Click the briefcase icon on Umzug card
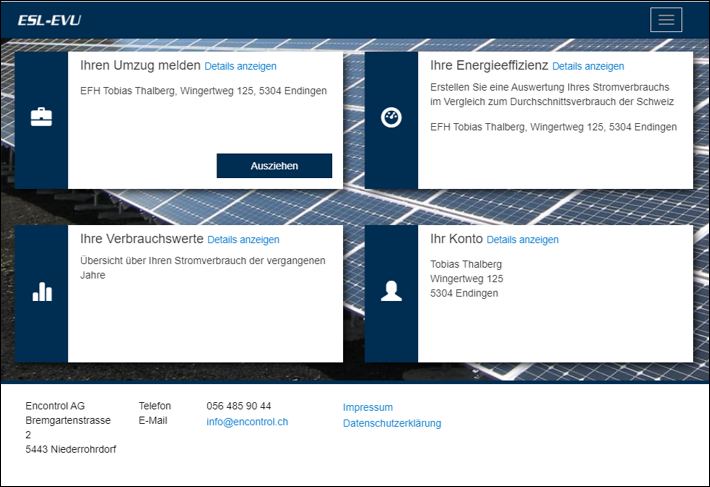 coord(41,117)
